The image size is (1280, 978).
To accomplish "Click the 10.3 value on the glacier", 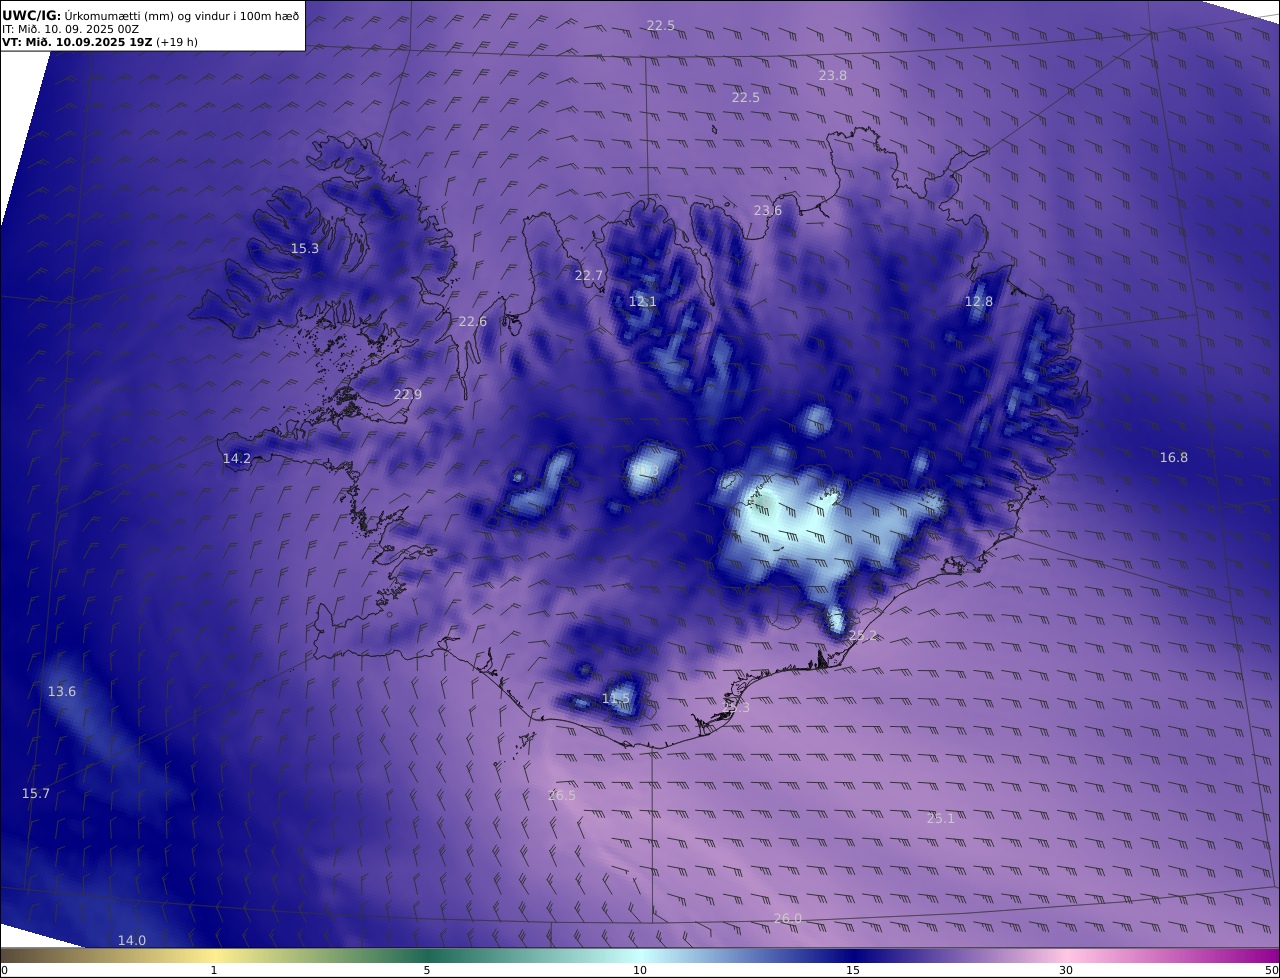I will tap(646, 470).
